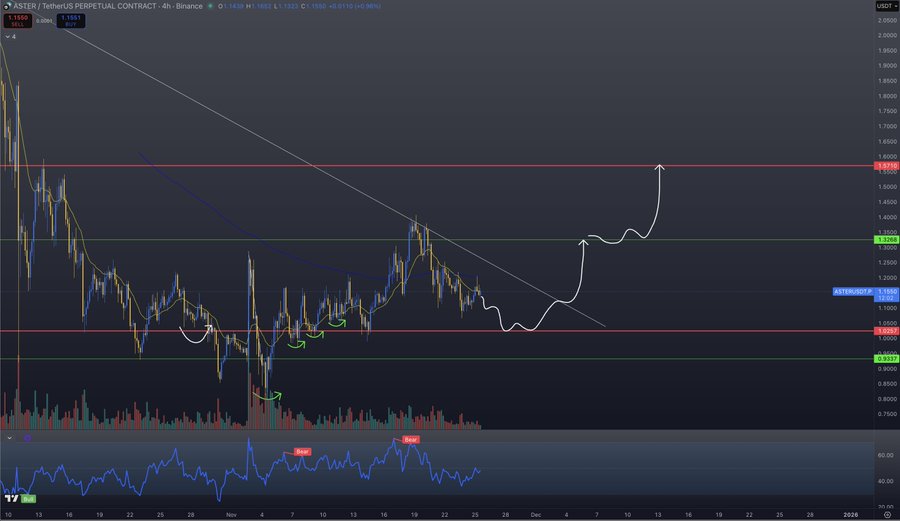
Task: Click the 60.00 RSI scale value
Action: click(x=885, y=455)
